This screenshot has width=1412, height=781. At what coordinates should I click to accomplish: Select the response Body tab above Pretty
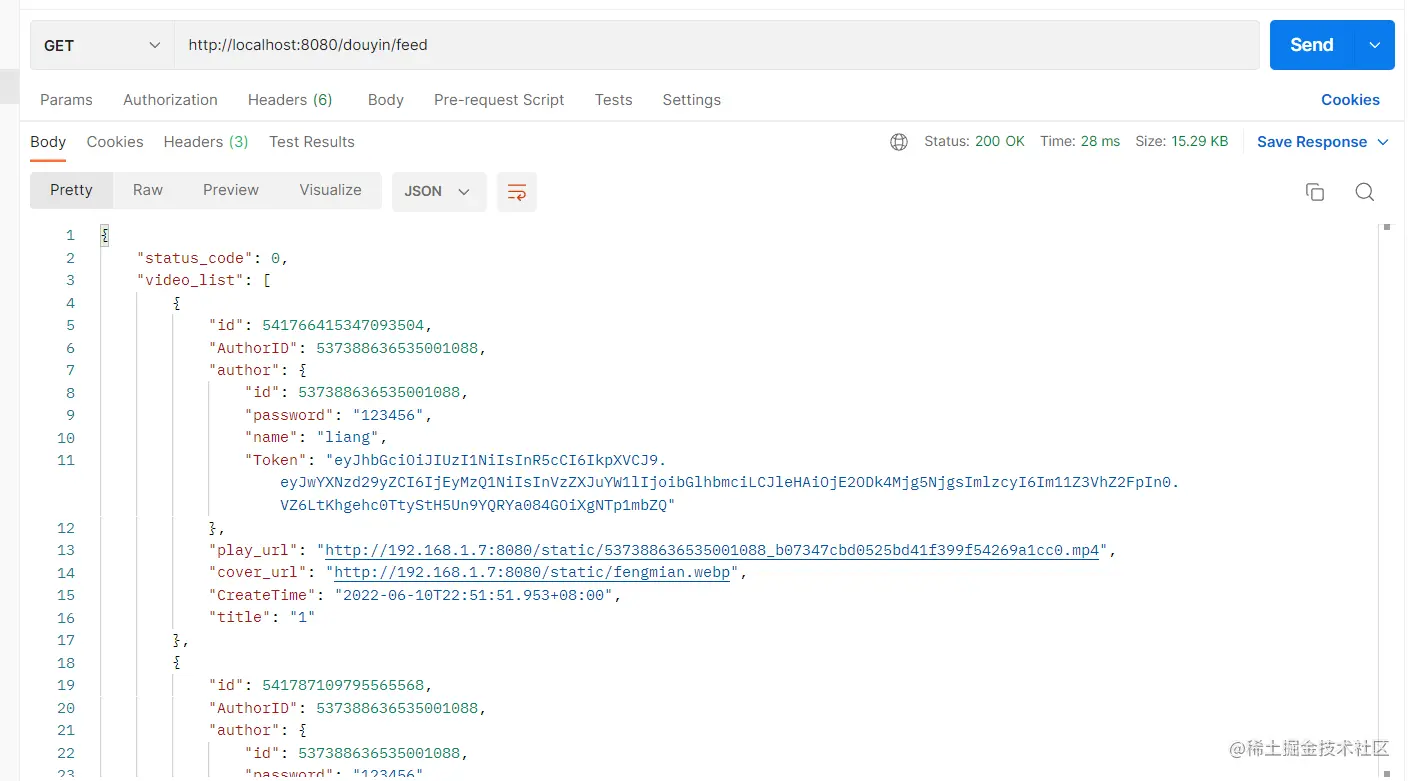48,142
